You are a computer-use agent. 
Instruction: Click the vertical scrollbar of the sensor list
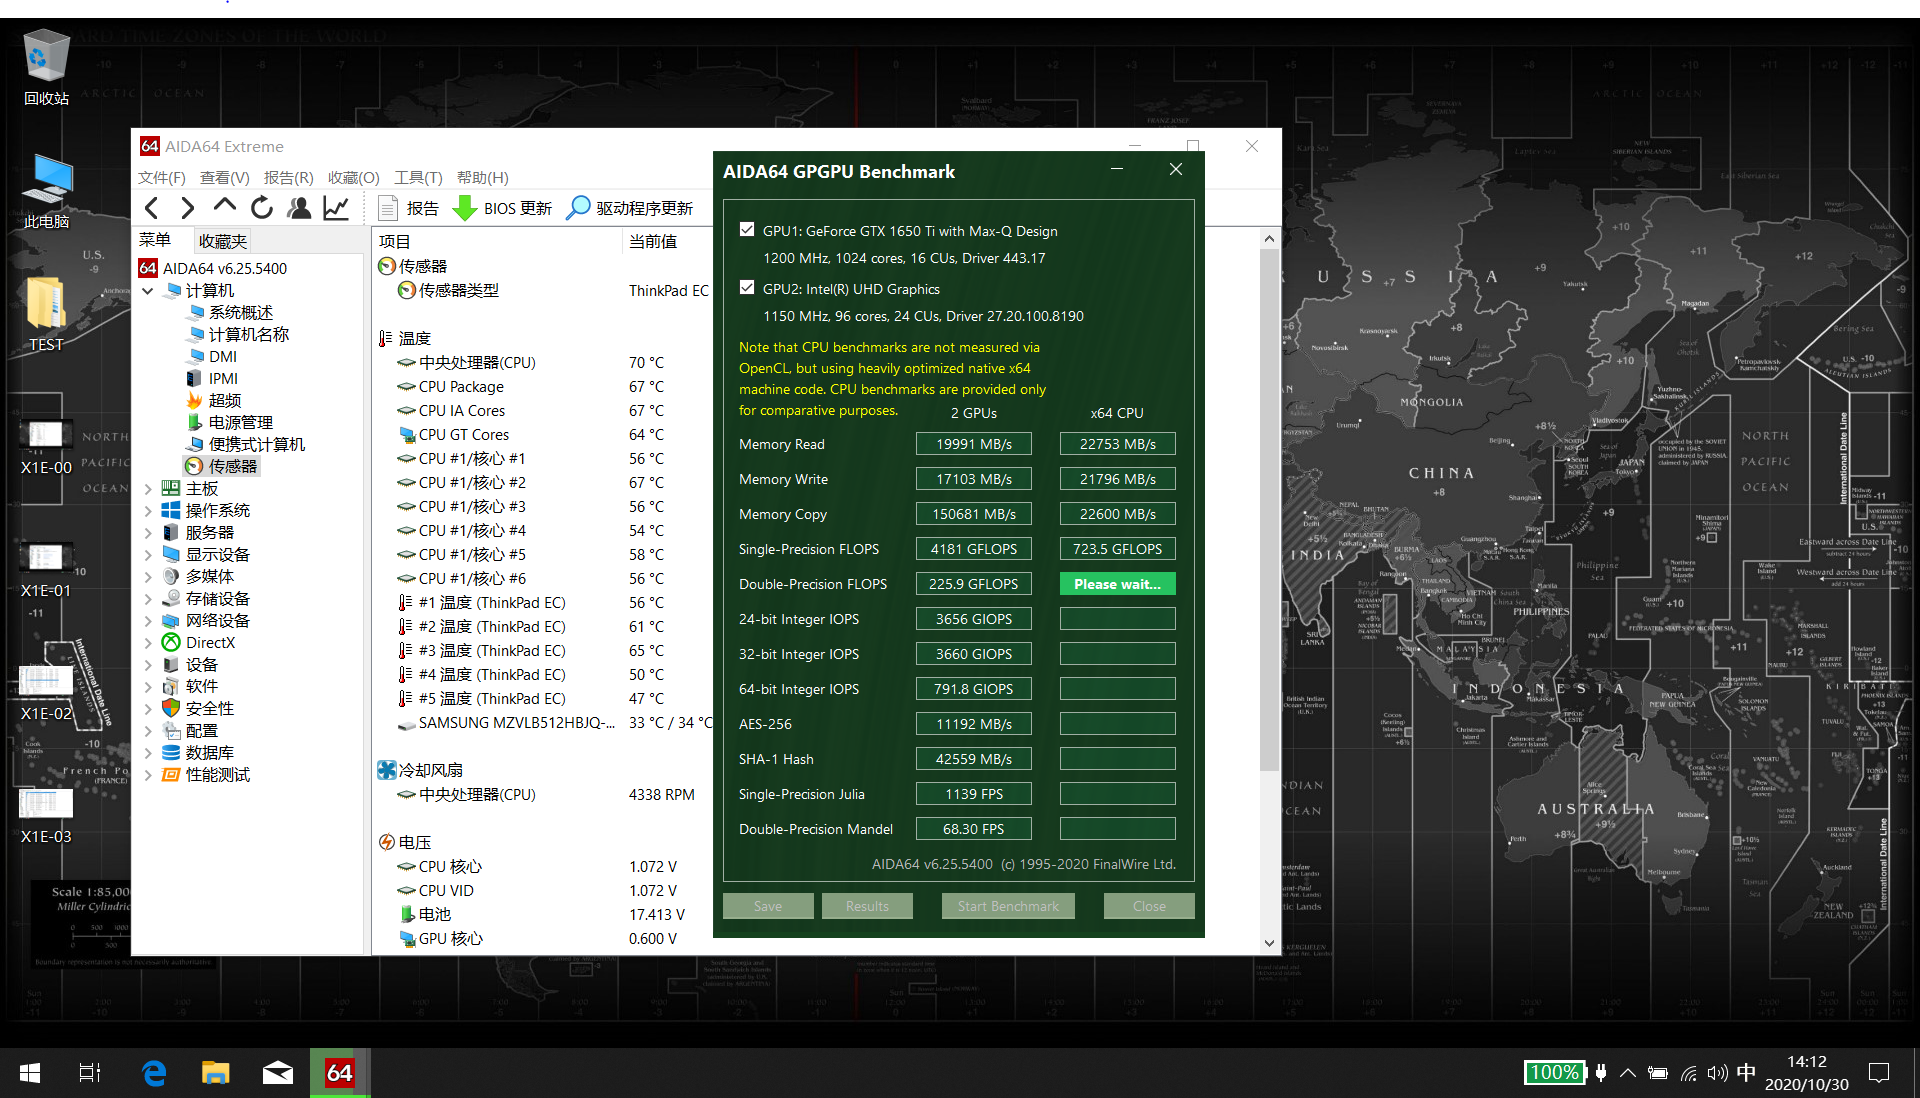coord(1269,510)
